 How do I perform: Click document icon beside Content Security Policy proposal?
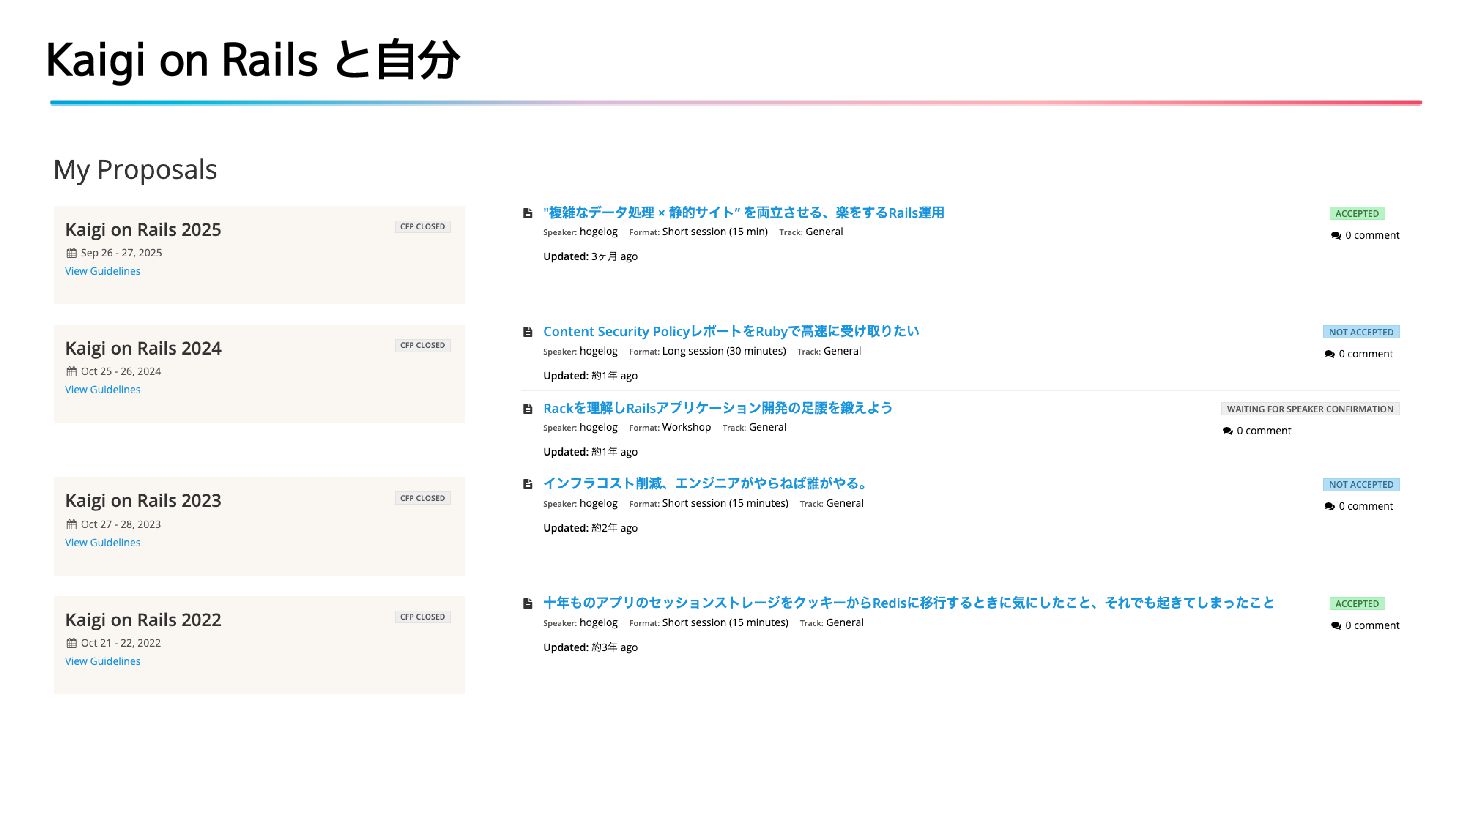tap(527, 332)
